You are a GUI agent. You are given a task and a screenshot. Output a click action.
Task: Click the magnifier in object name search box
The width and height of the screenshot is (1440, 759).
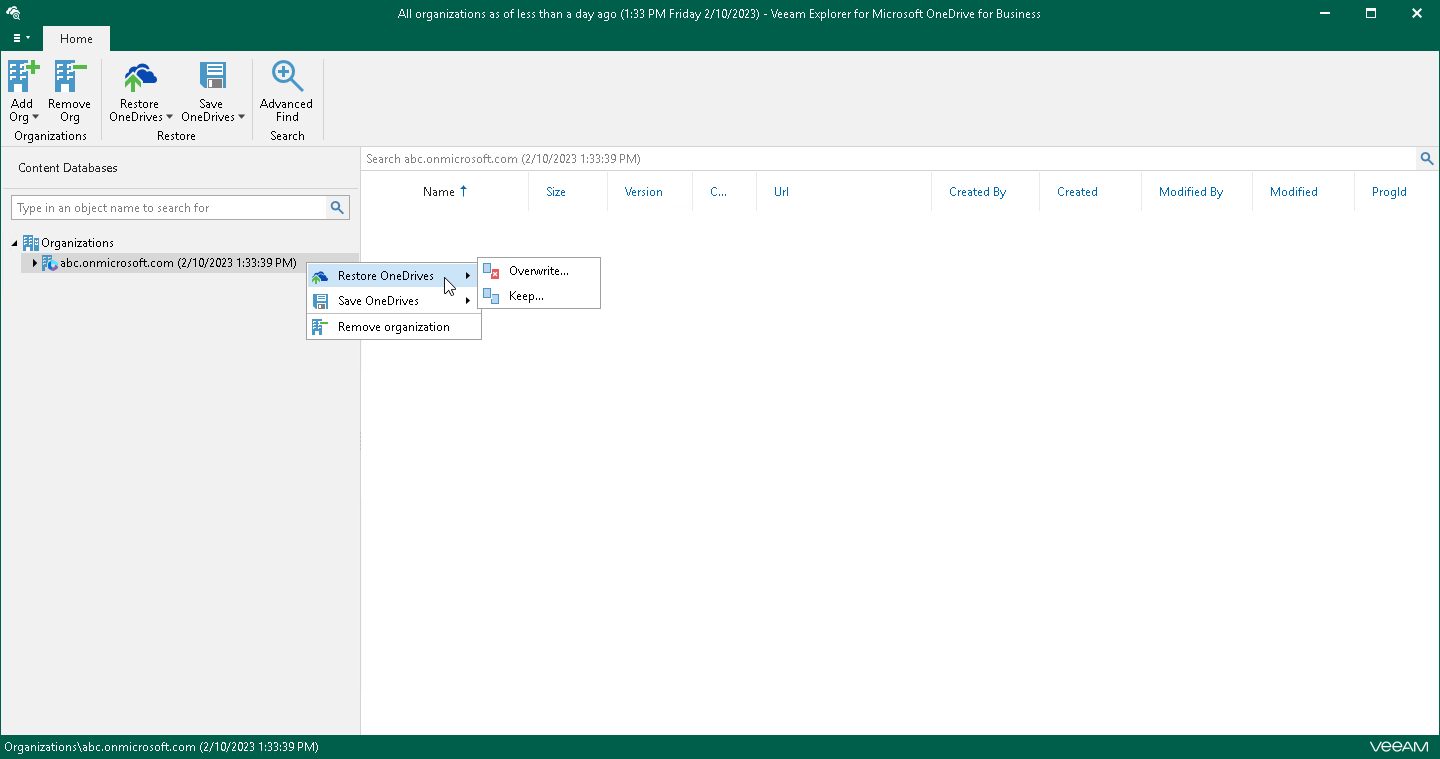tap(337, 208)
